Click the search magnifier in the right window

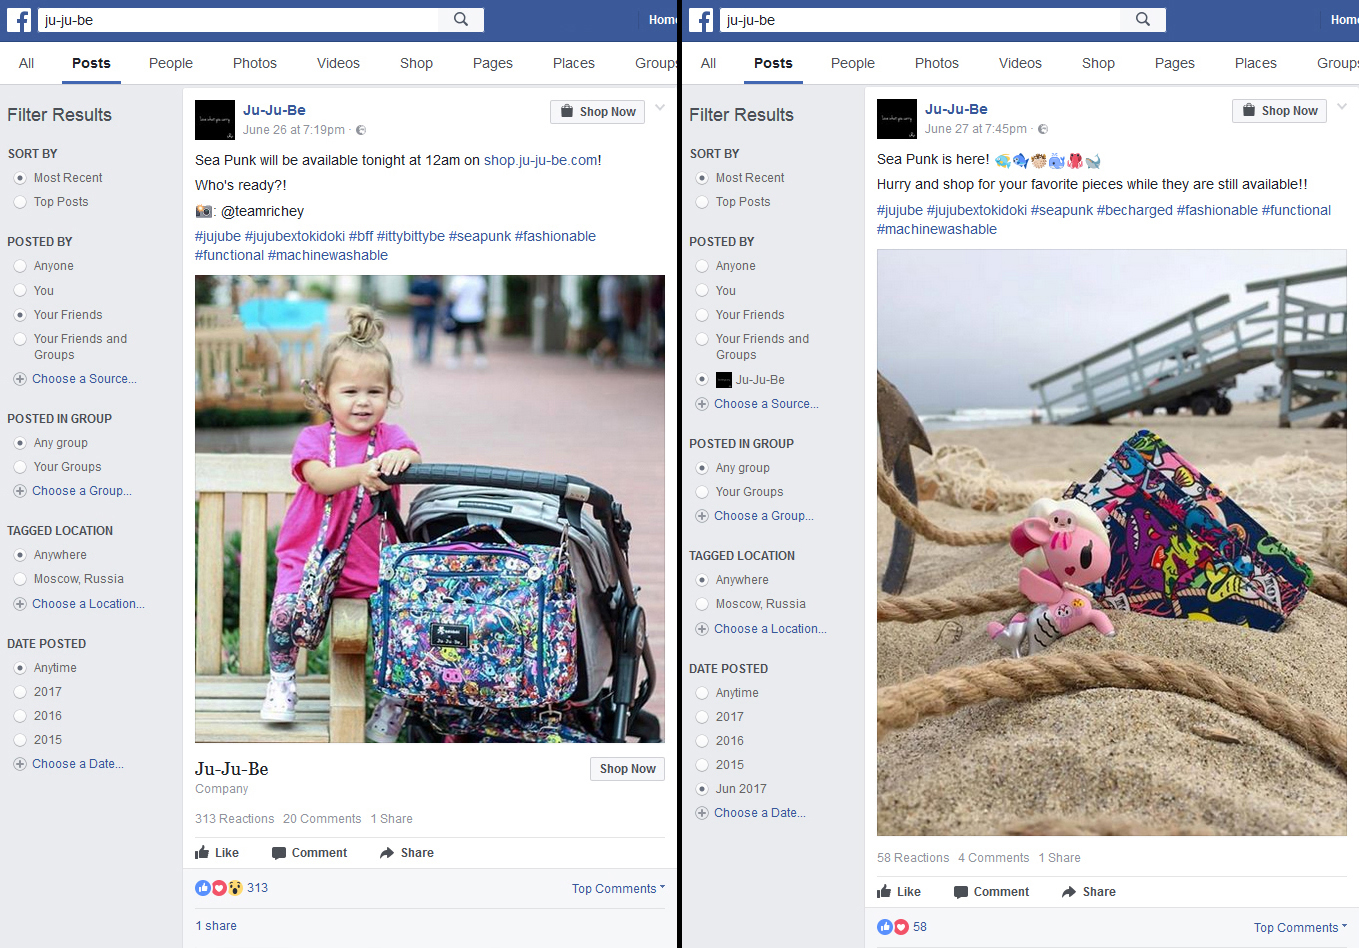pyautogui.click(x=1143, y=19)
